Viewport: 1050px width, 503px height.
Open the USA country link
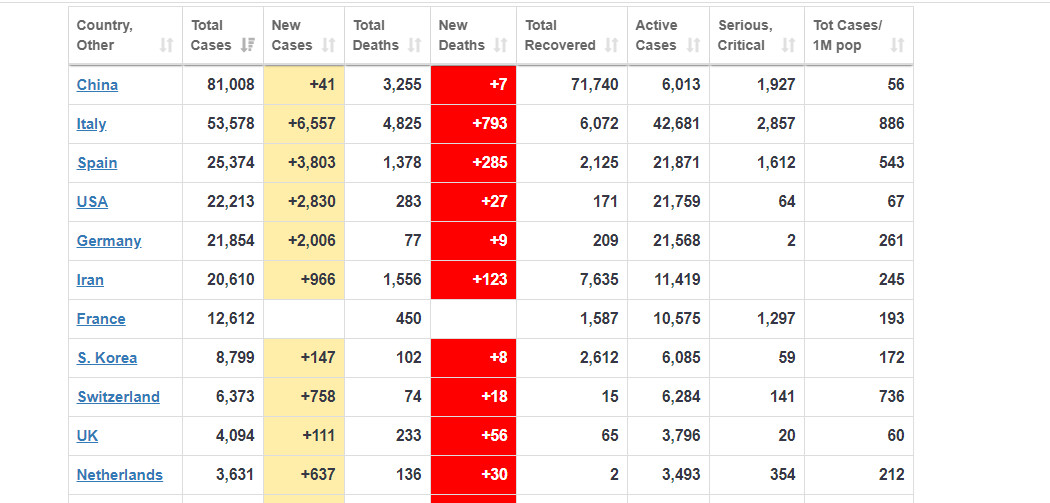pyautogui.click(x=92, y=202)
